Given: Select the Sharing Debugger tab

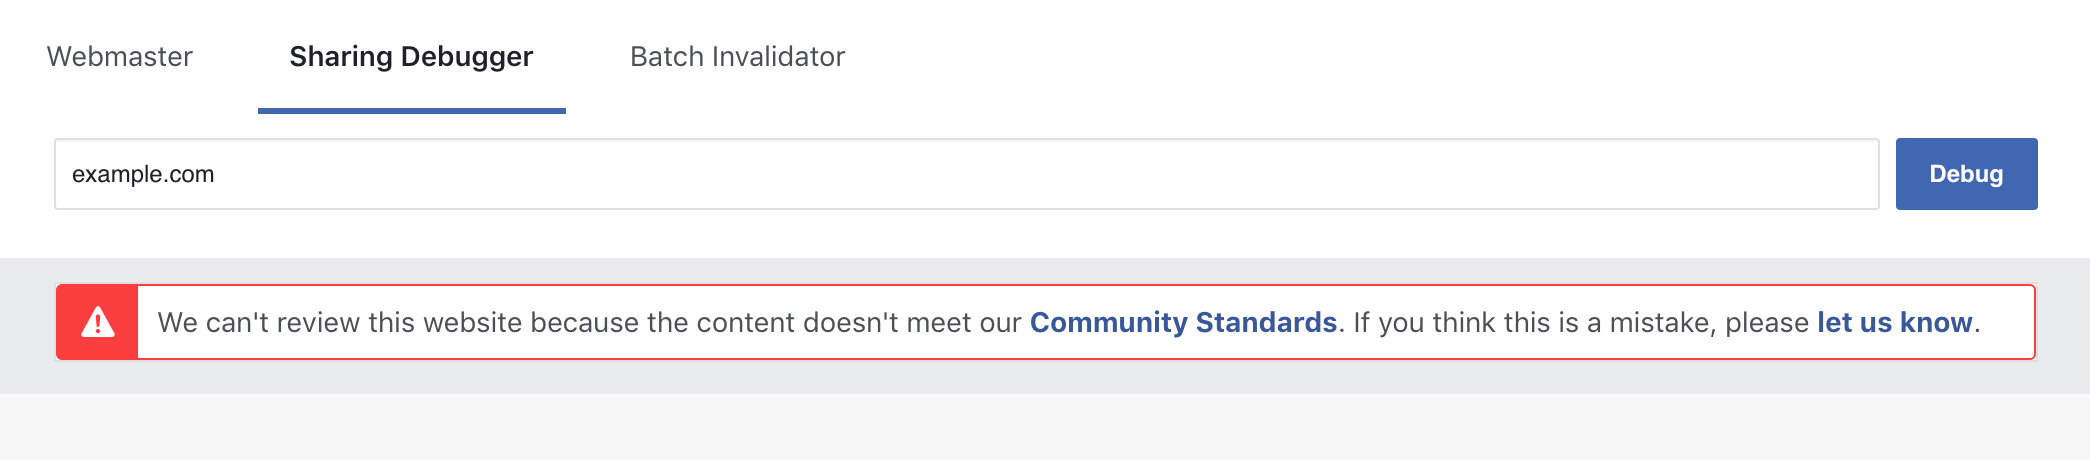Looking at the screenshot, I should (411, 57).
